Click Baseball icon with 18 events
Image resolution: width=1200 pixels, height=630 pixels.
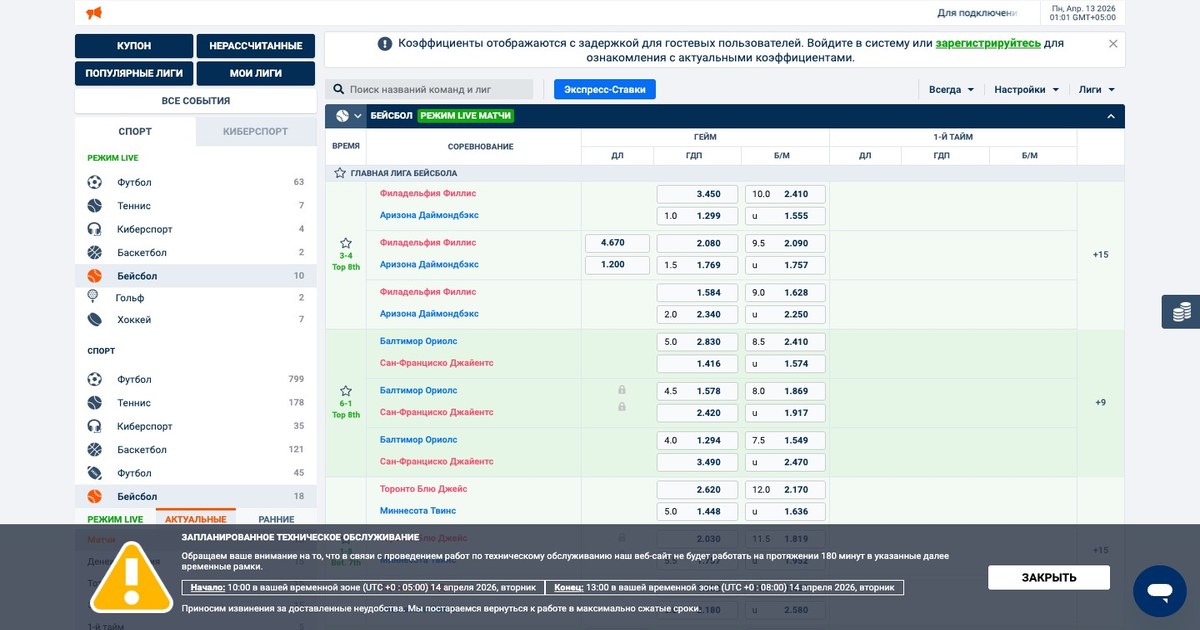(x=95, y=497)
